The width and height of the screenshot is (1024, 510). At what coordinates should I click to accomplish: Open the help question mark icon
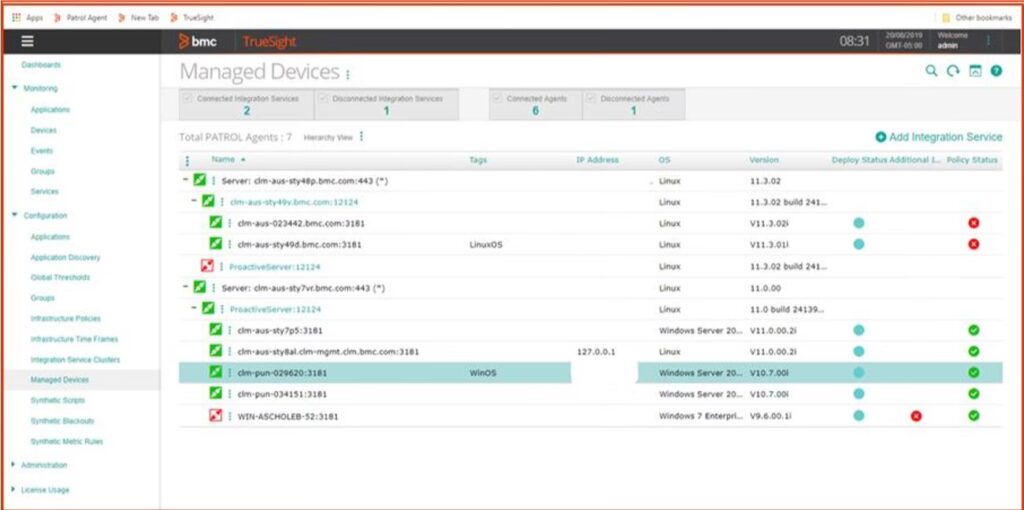(x=996, y=71)
